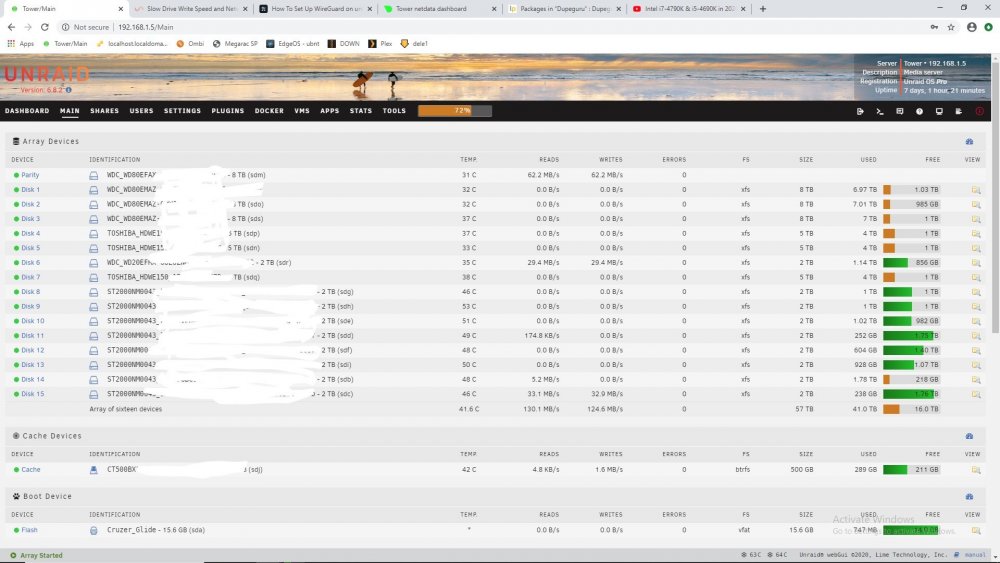Browse Disk 6 contents via folder icon
The image size is (1000, 563).
[976, 263]
